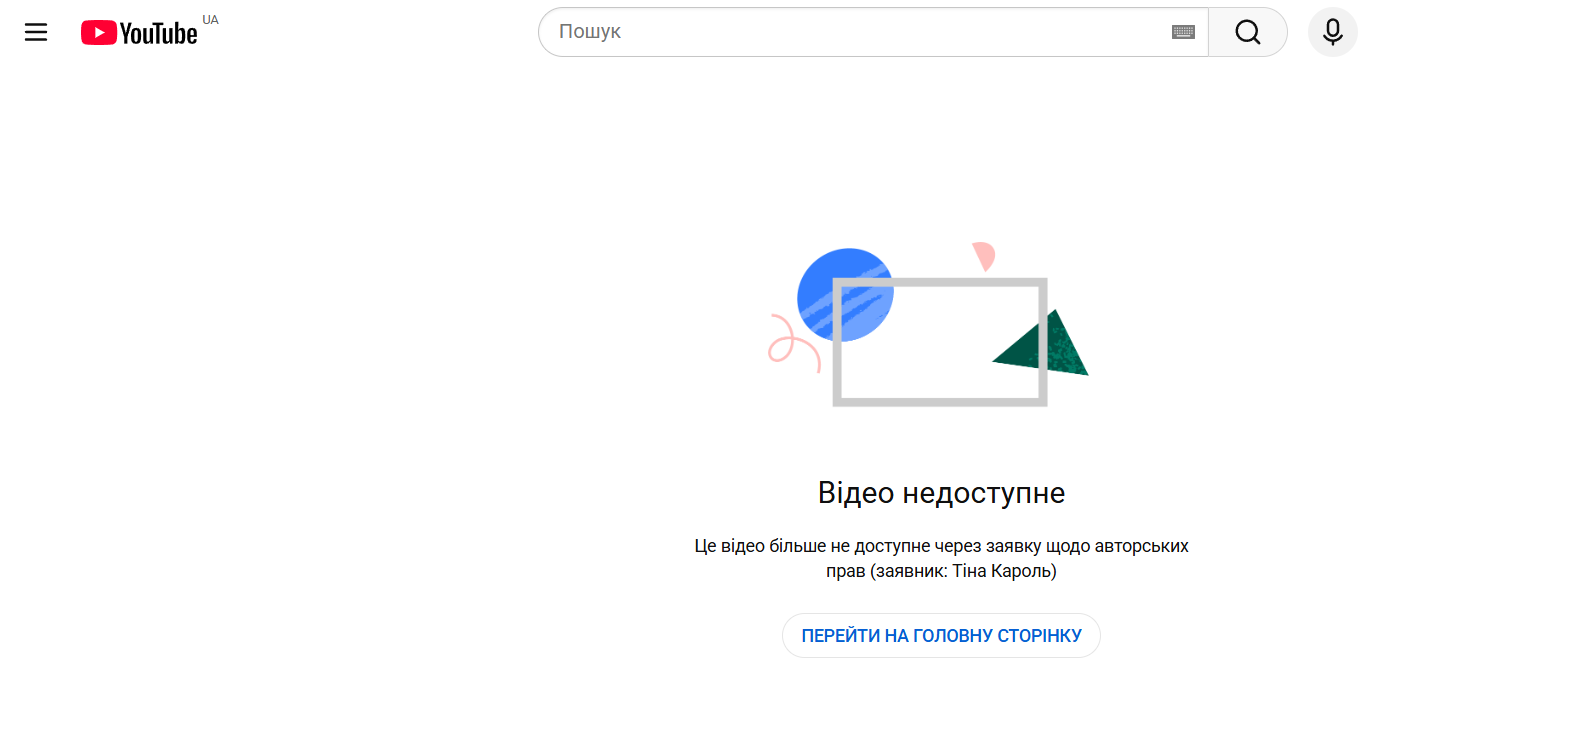Click the UA country code label
Viewport: 1572px width, 742px height.
pyautogui.click(x=210, y=20)
